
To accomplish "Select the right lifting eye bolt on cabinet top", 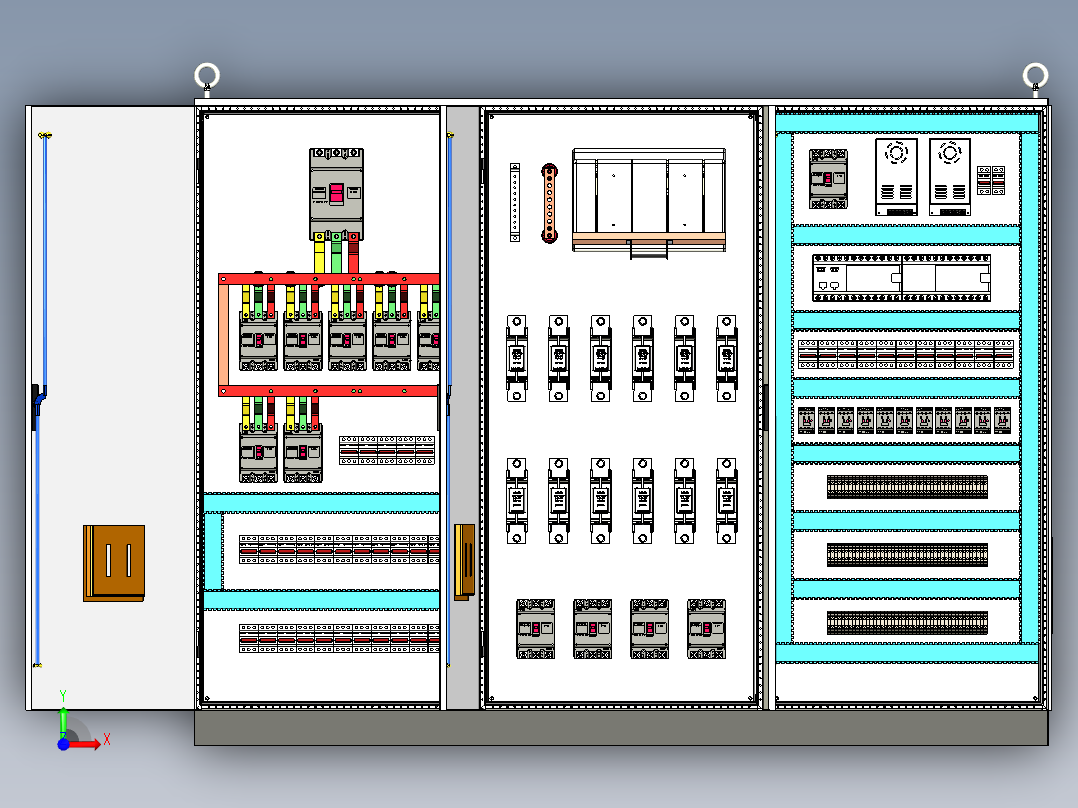I will pyautogui.click(x=1035, y=76).
